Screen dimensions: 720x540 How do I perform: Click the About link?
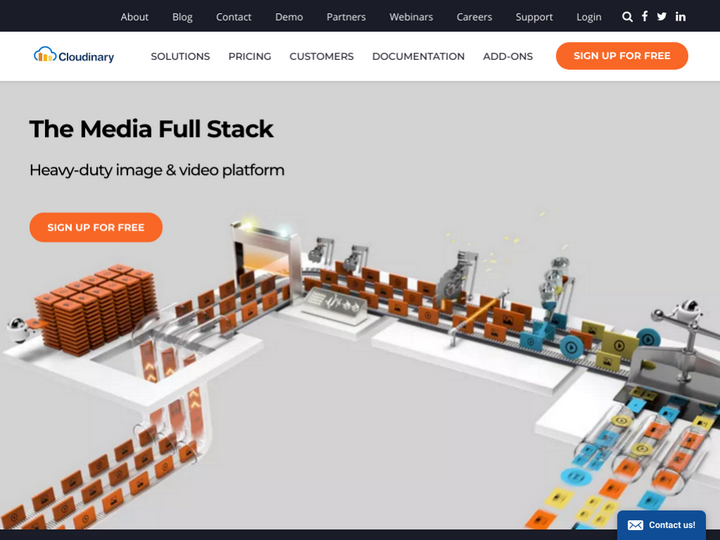tap(134, 17)
